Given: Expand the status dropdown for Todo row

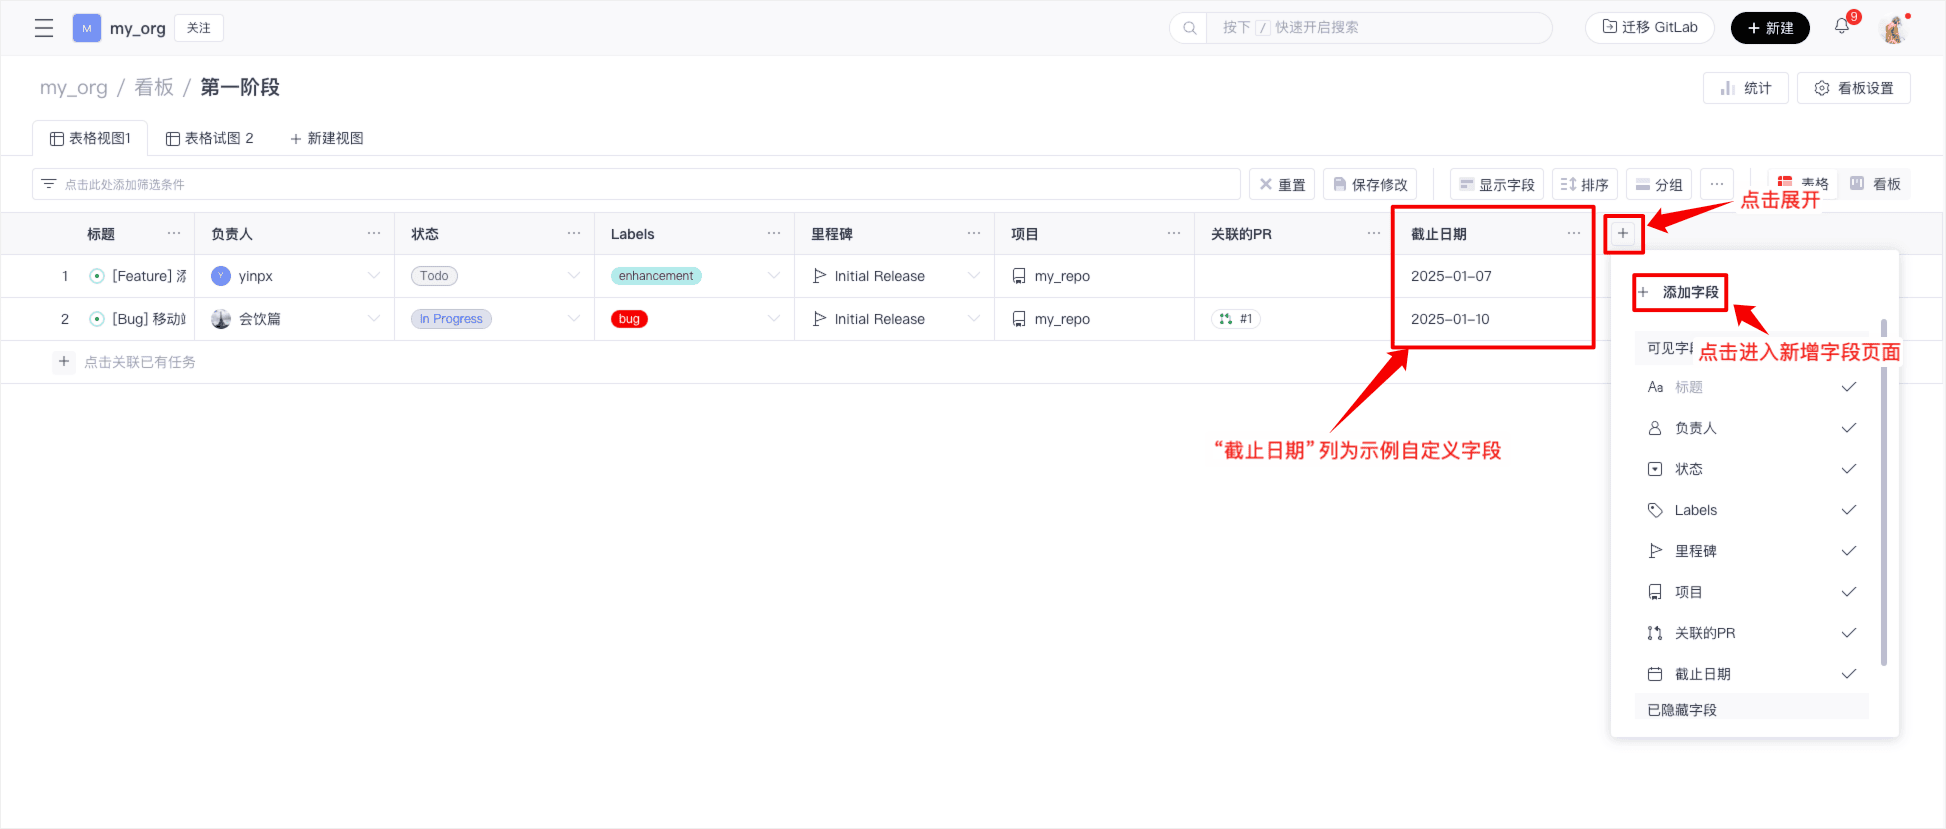Looking at the screenshot, I should (x=574, y=276).
